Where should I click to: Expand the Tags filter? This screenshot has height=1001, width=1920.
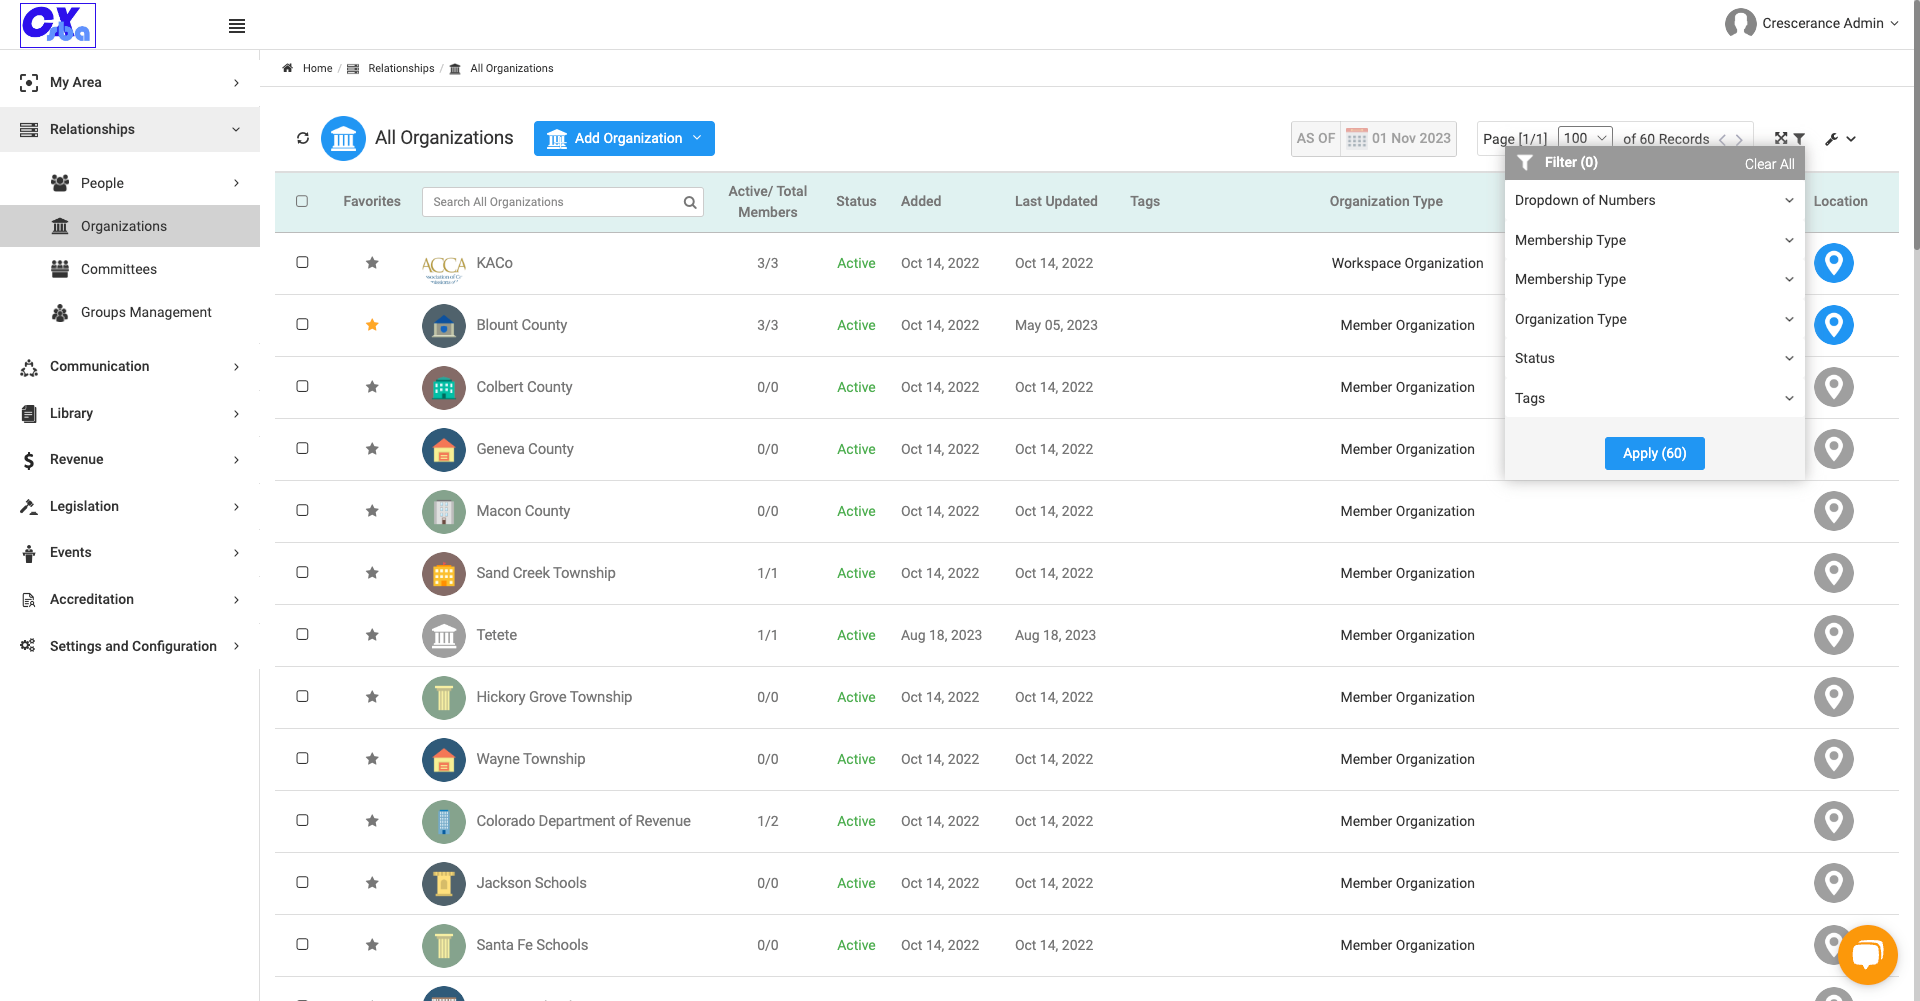pyautogui.click(x=1654, y=398)
